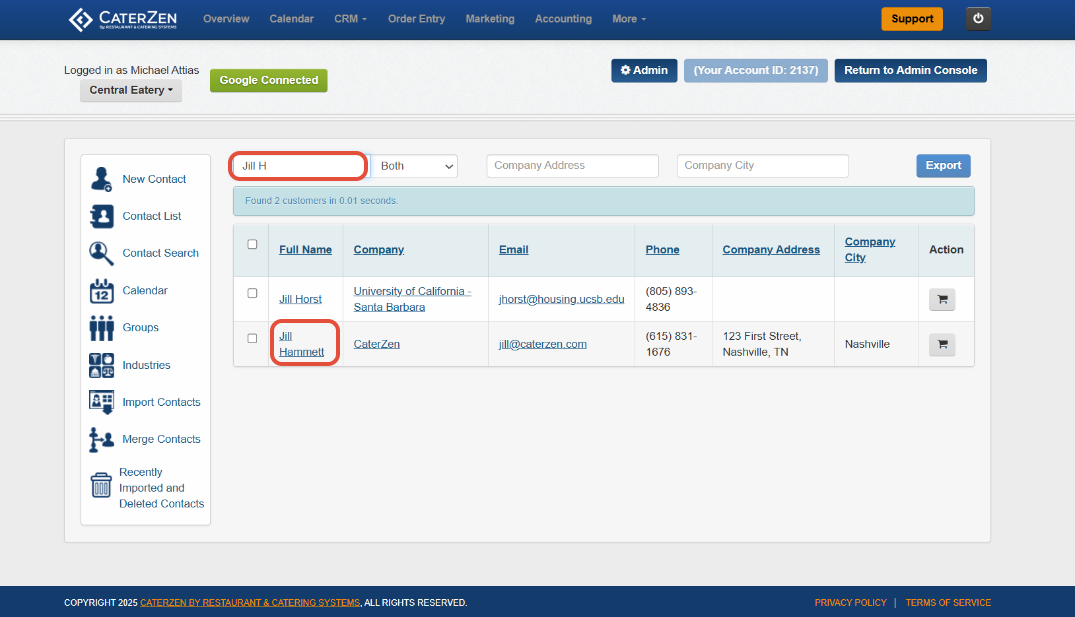Image resolution: width=1075 pixels, height=617 pixels.
Task: Open the Import Contacts sidebar link
Action: tap(161, 402)
